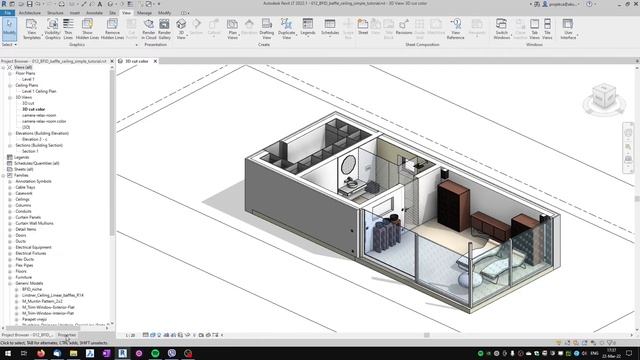Screen dimensions: 640x360
Task: Click Save icon in quick access toolbar
Action: click(x=29, y=4)
